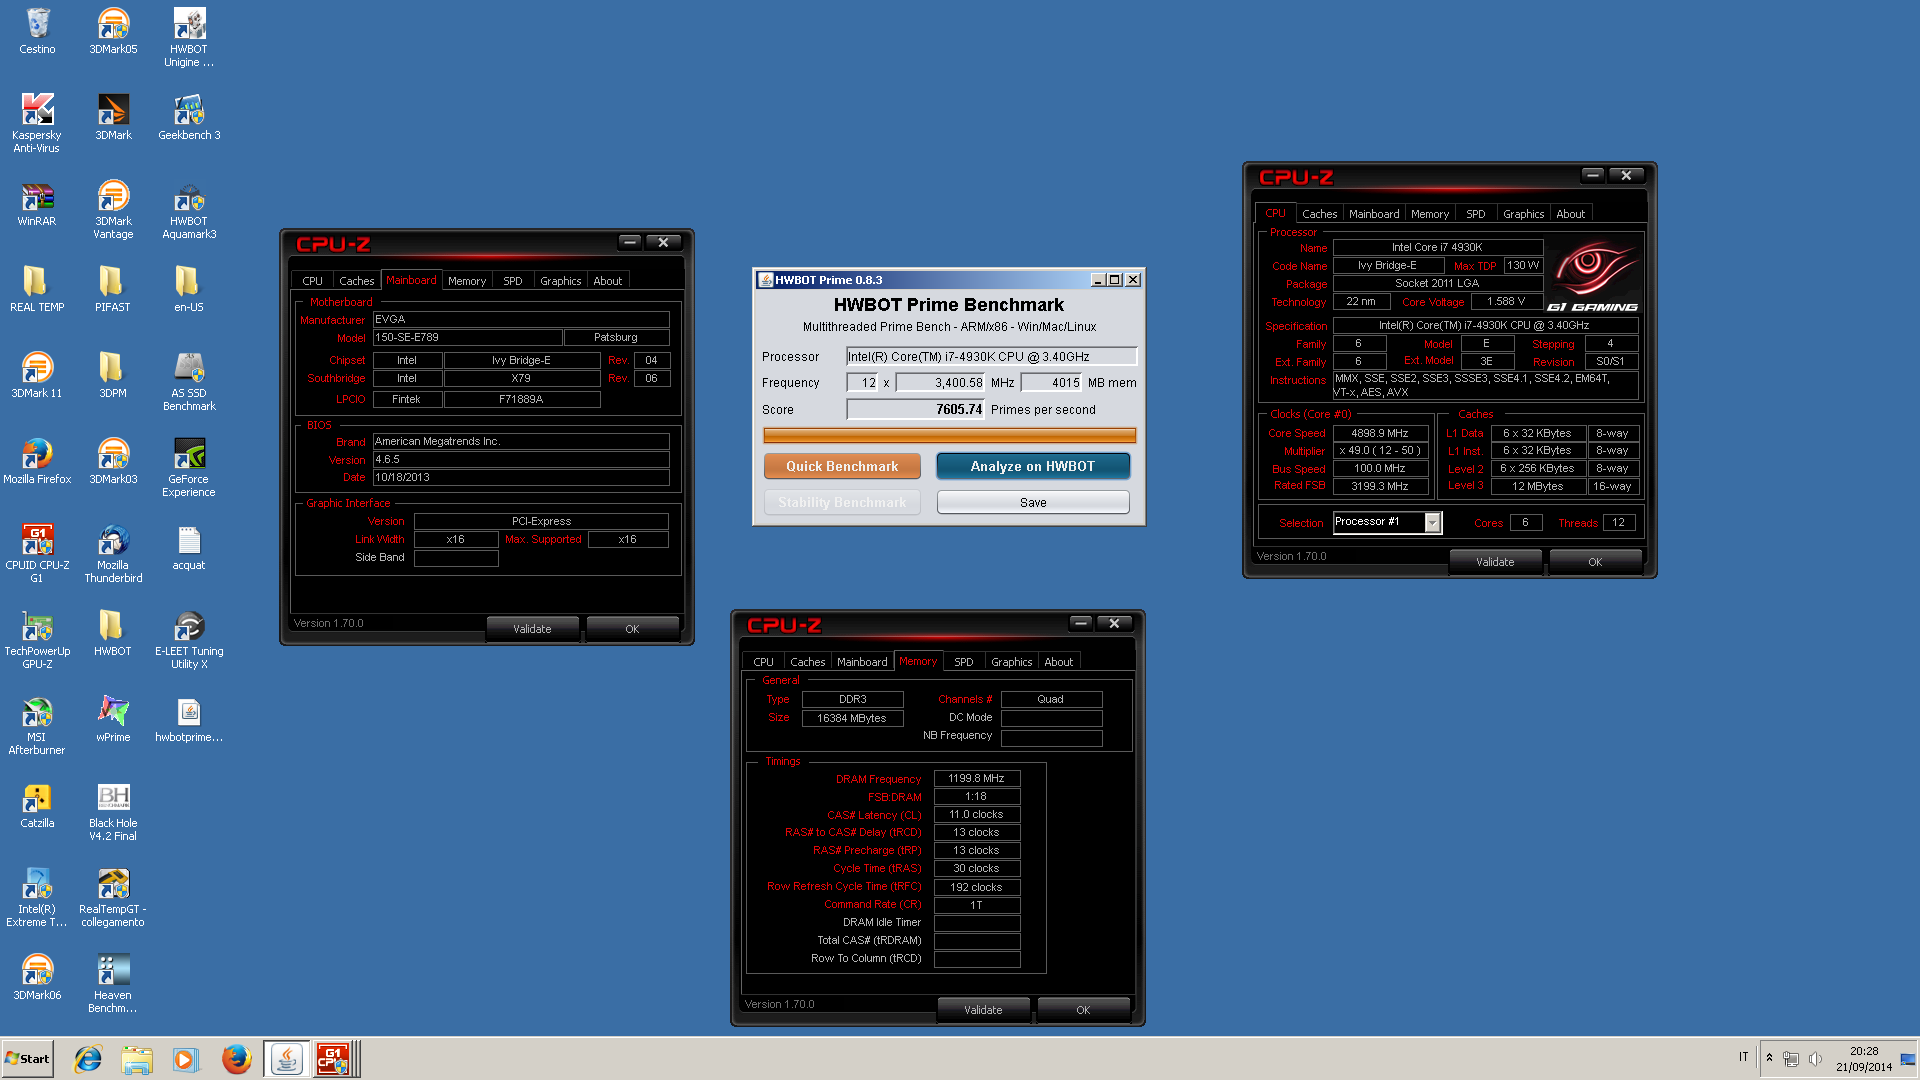Open MSI Afterburner shortcut
Viewport: 1920px width, 1080px height.
[x=37, y=725]
